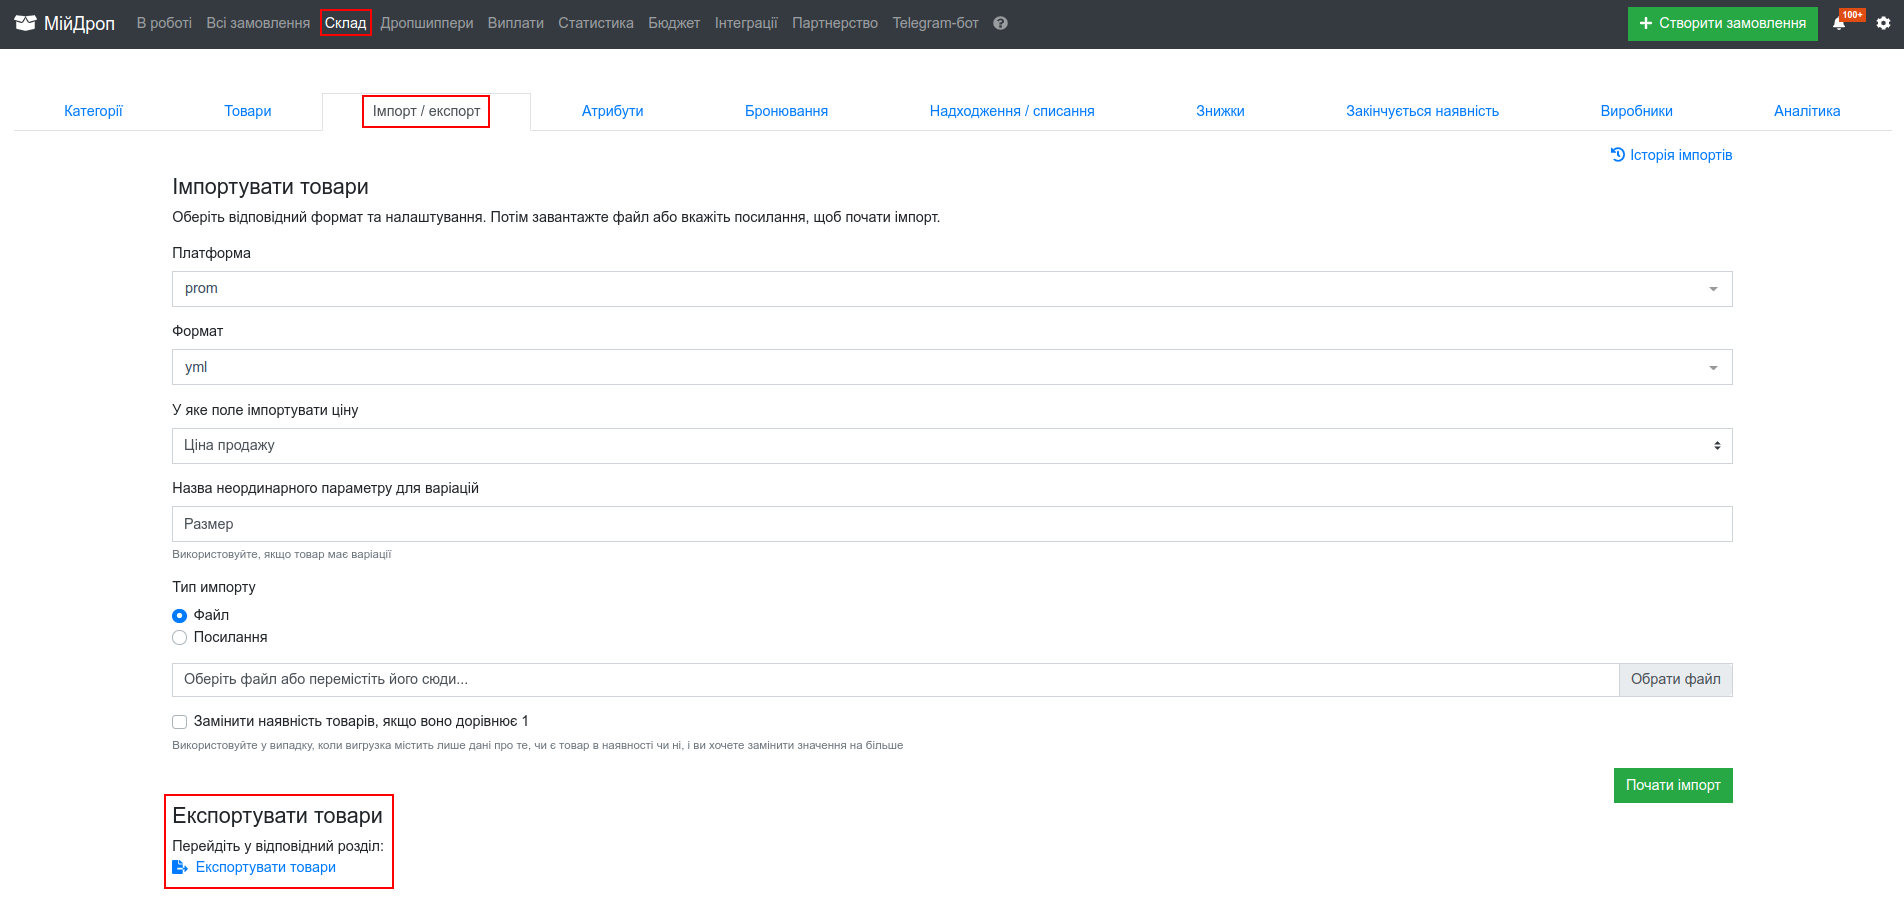The height and width of the screenshot is (908, 1904).
Task: Enable replace availability if equals 1 checkbox
Action: pos(180,722)
